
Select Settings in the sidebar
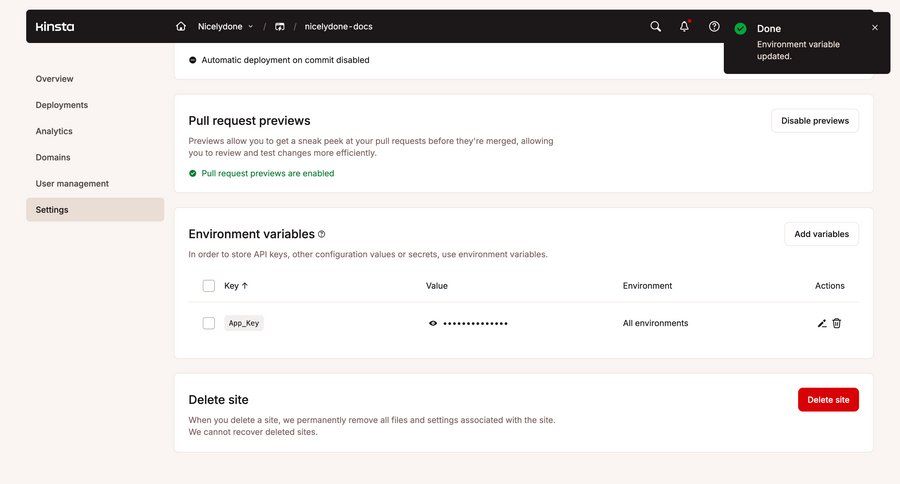coord(95,210)
